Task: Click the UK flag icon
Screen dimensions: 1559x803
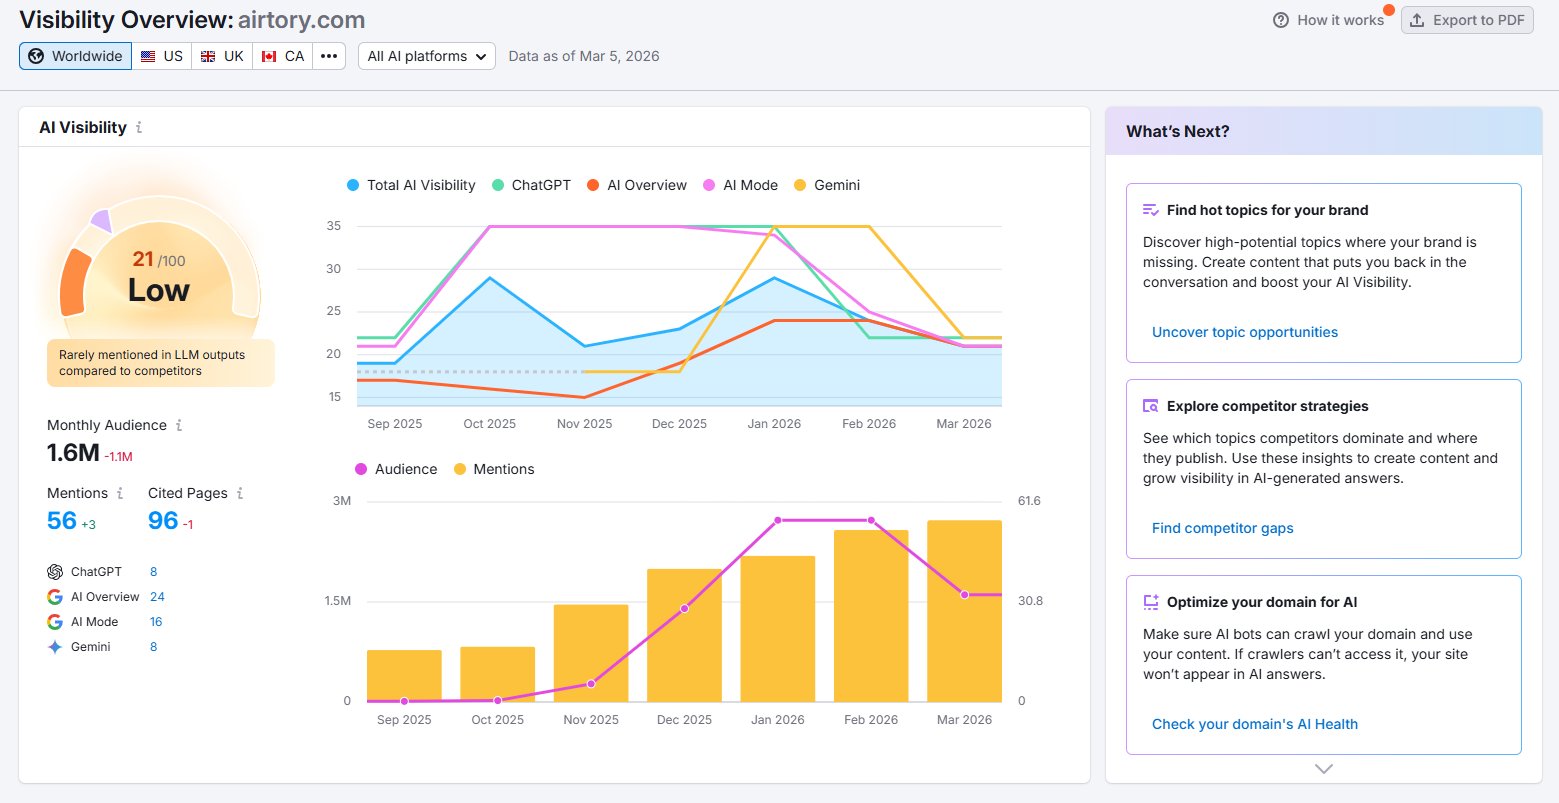Action: (x=208, y=56)
